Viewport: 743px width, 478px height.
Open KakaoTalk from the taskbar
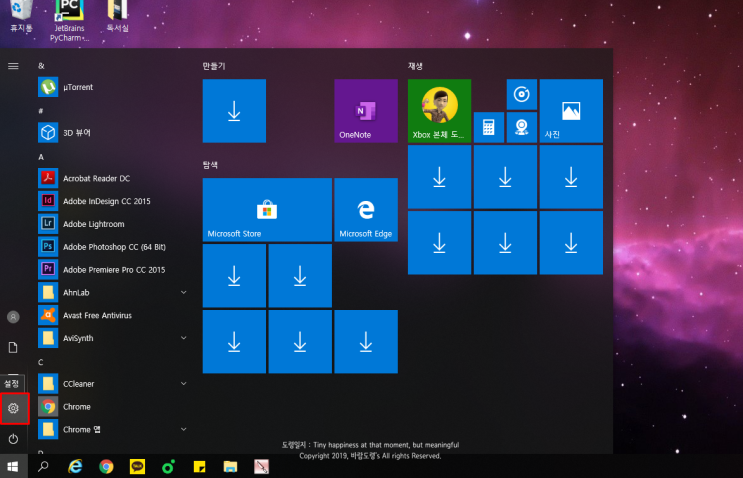pos(137,467)
